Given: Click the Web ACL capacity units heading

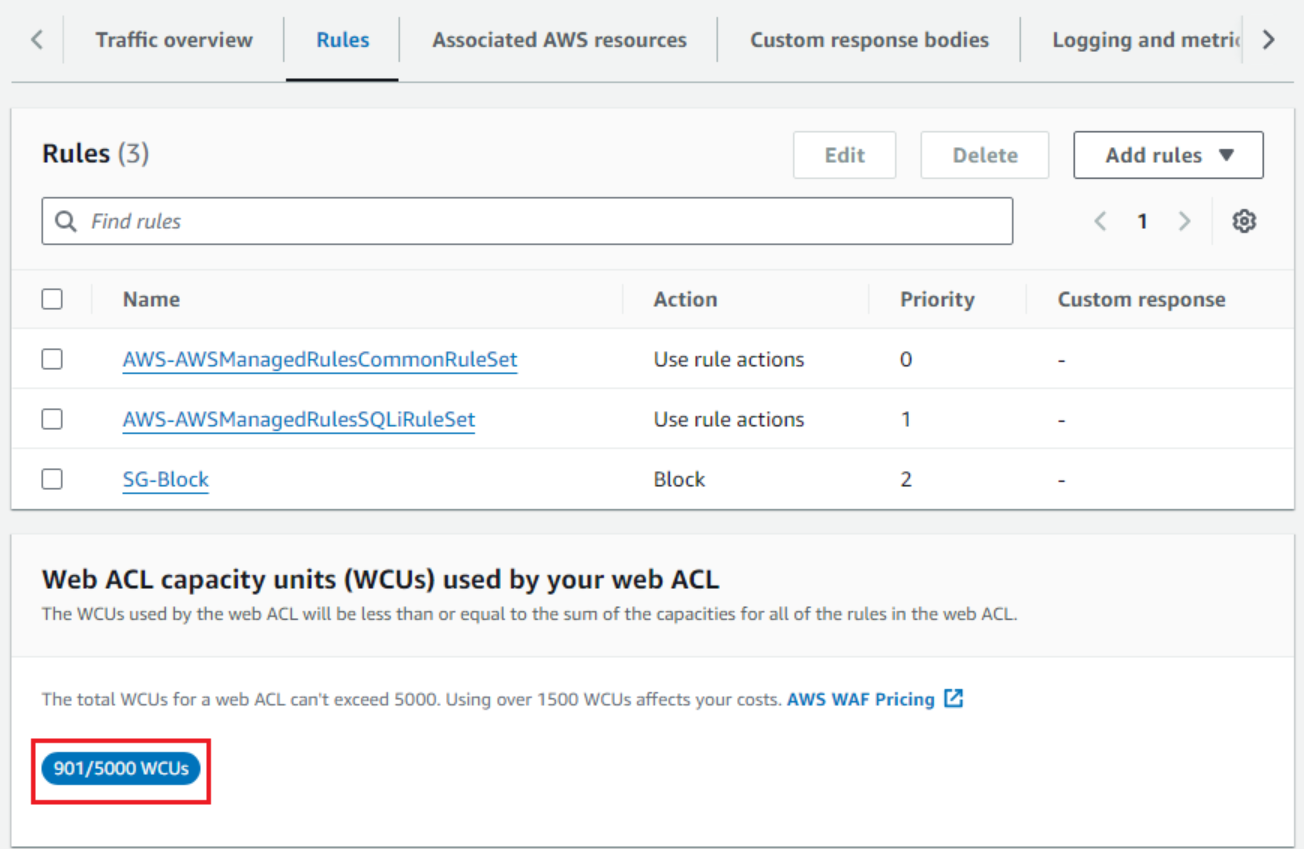Looking at the screenshot, I should (x=380, y=579).
